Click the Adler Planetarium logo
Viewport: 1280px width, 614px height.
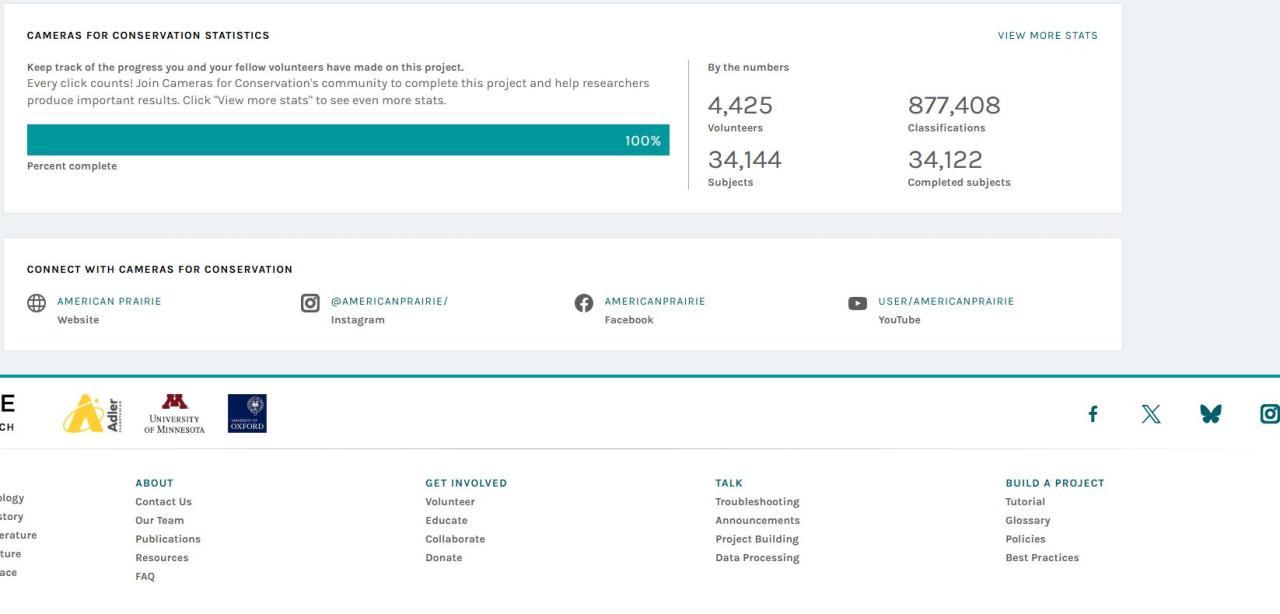tap(92, 413)
